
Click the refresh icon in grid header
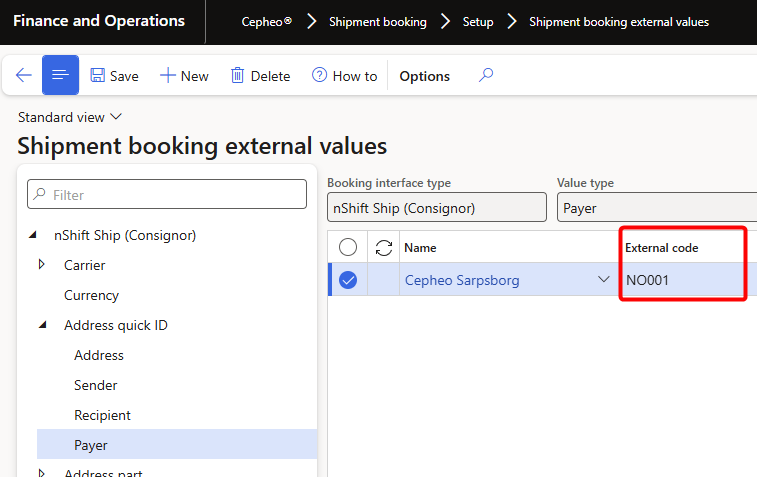pos(383,247)
